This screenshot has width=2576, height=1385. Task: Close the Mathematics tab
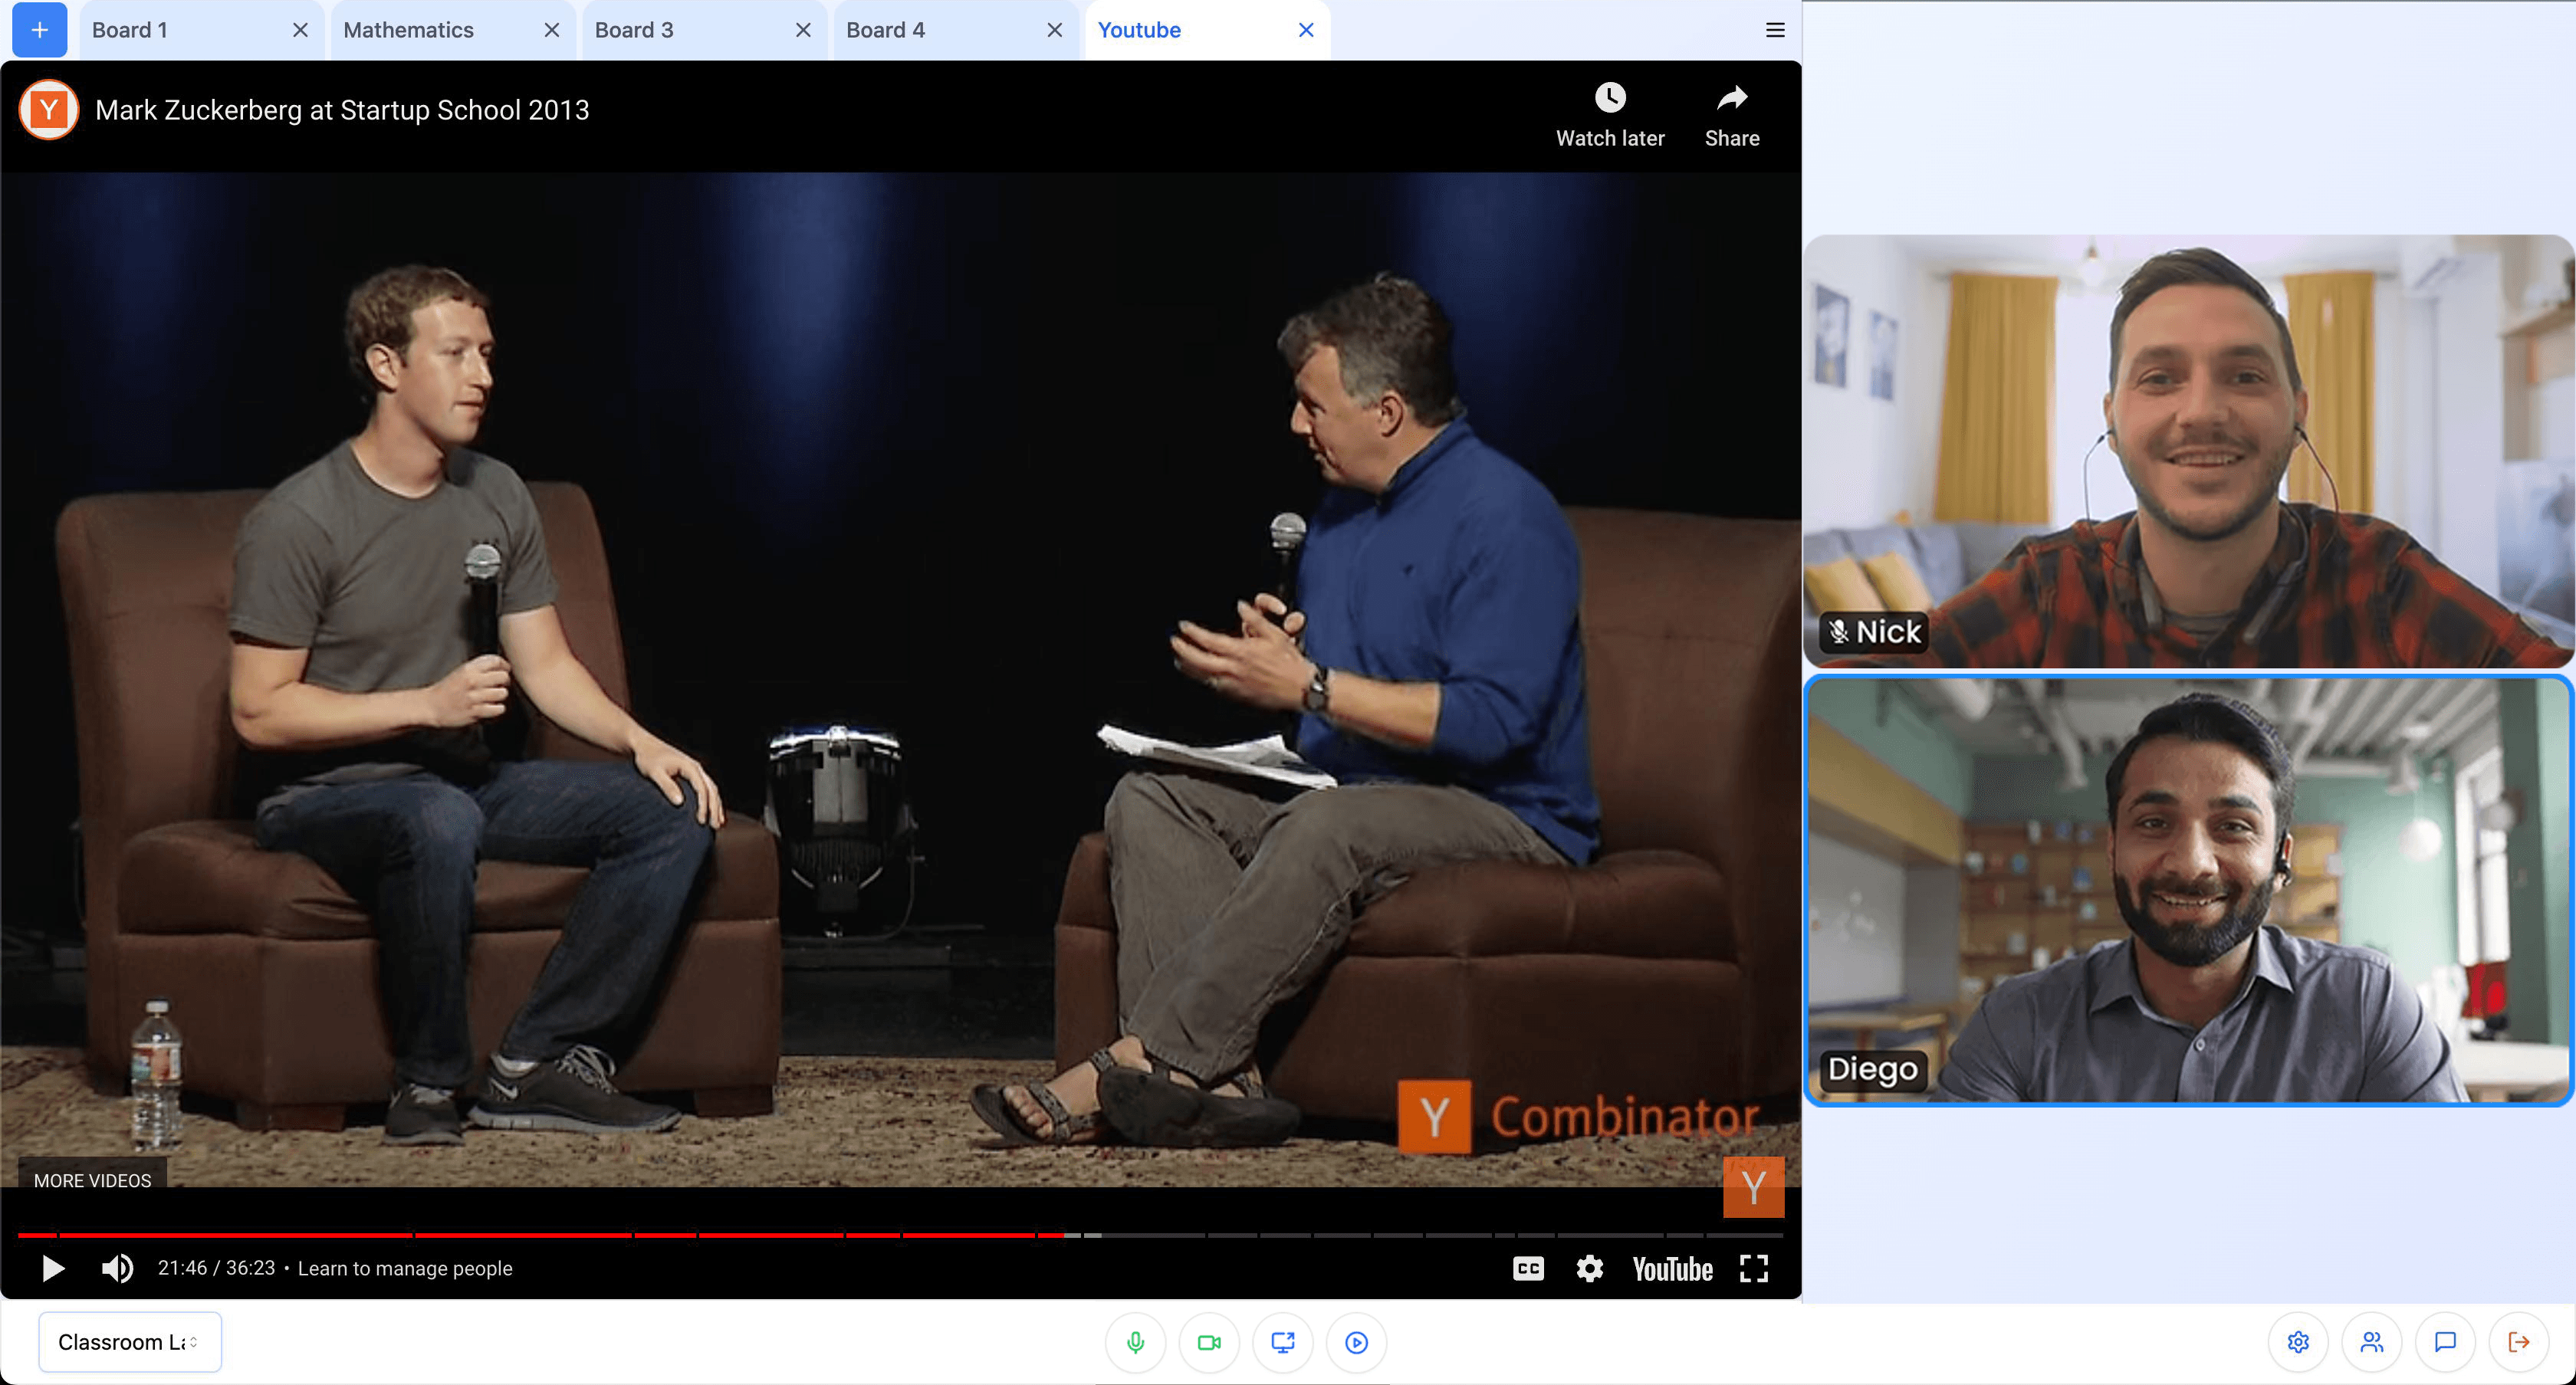551,30
